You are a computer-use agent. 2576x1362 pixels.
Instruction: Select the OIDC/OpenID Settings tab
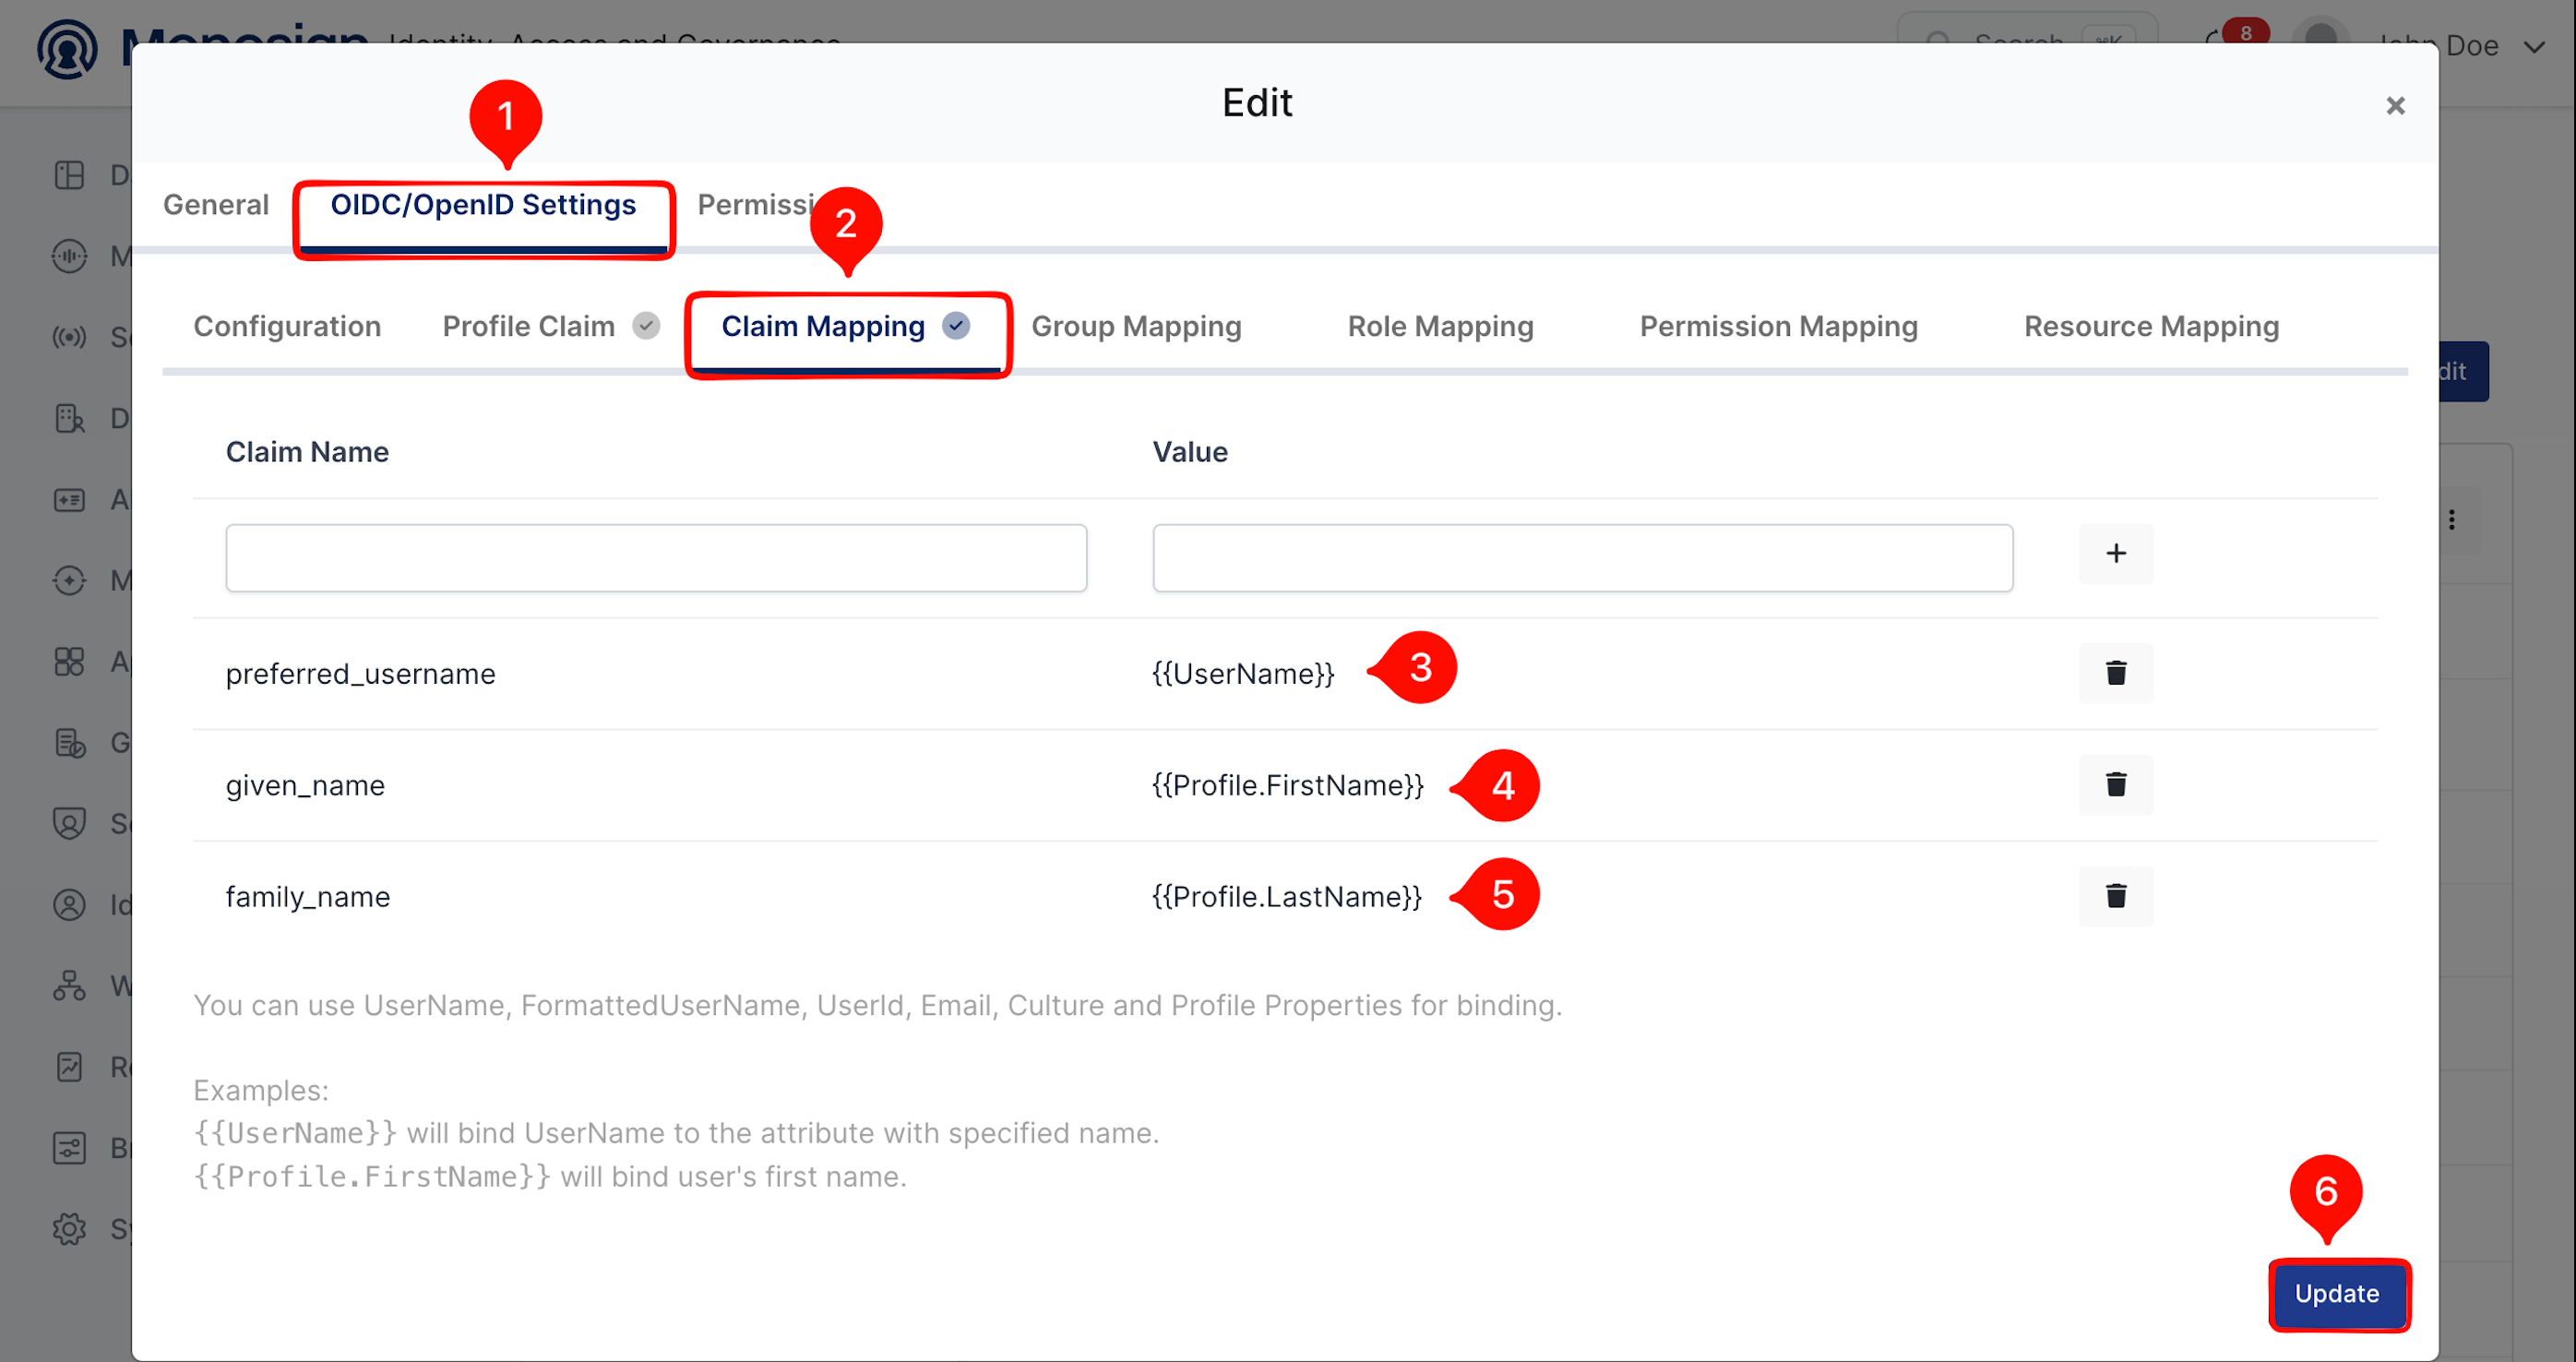[x=483, y=204]
